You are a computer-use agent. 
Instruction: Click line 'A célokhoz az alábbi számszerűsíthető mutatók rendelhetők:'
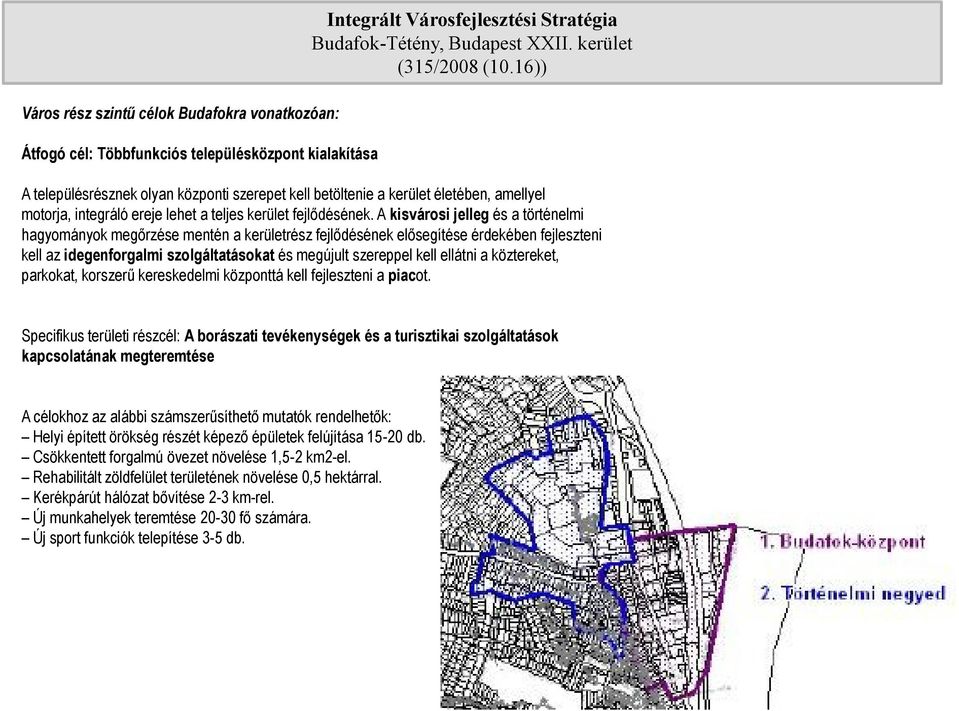206,417
